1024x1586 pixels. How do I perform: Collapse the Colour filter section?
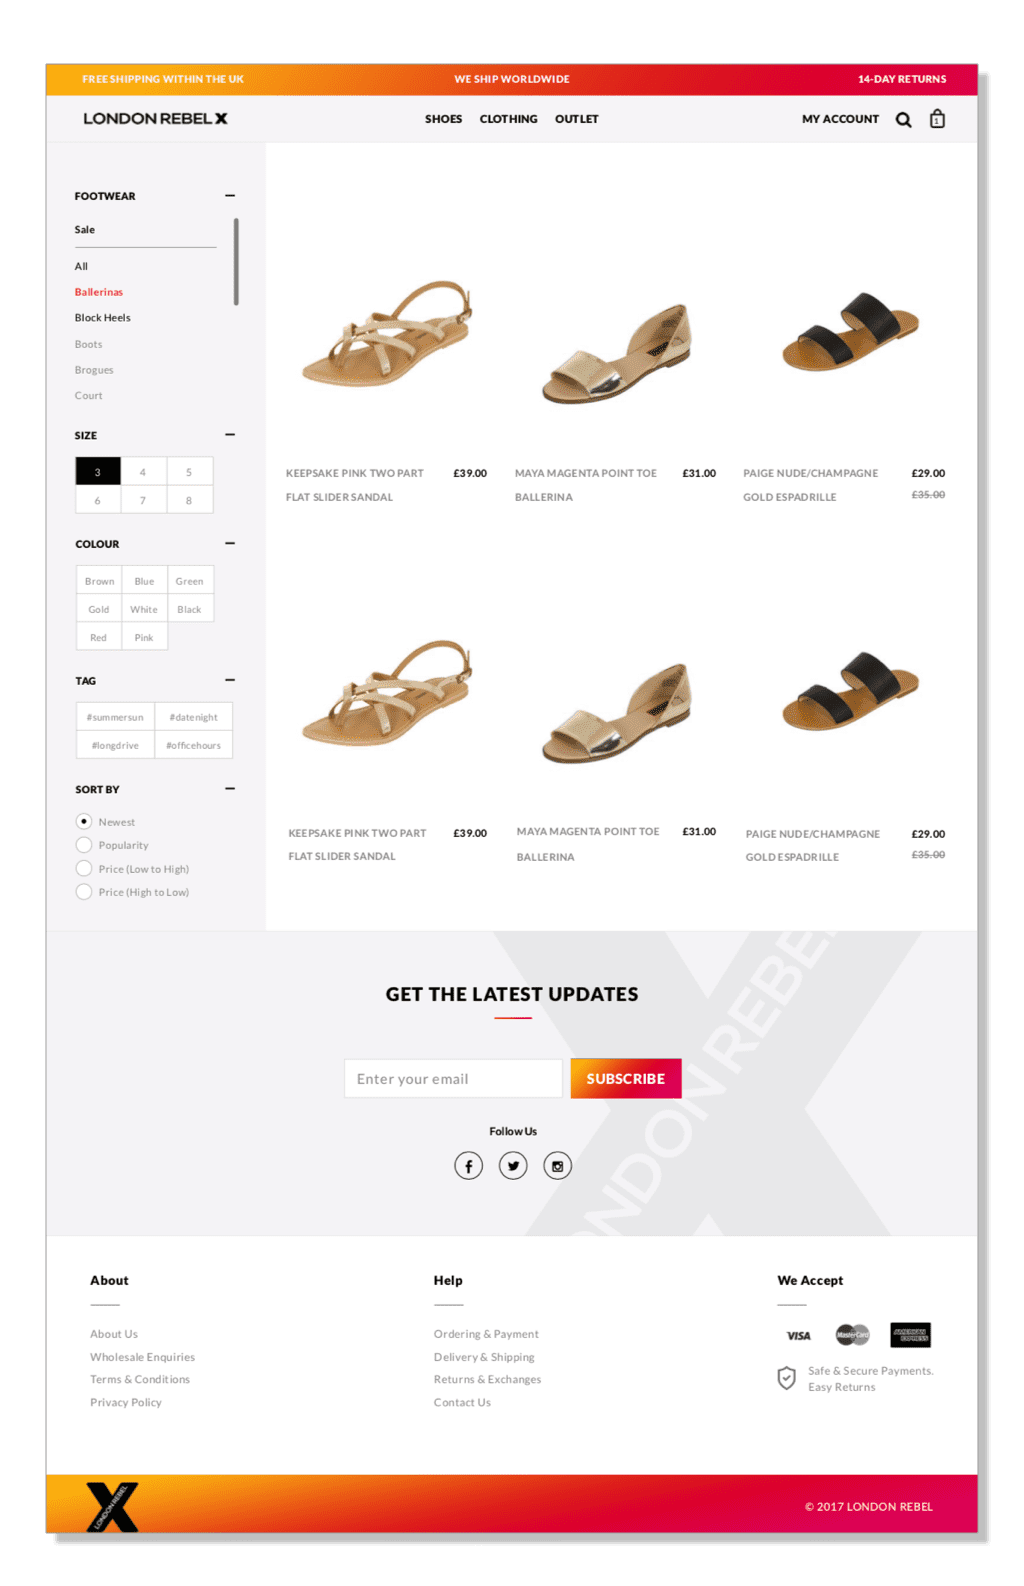(x=230, y=544)
